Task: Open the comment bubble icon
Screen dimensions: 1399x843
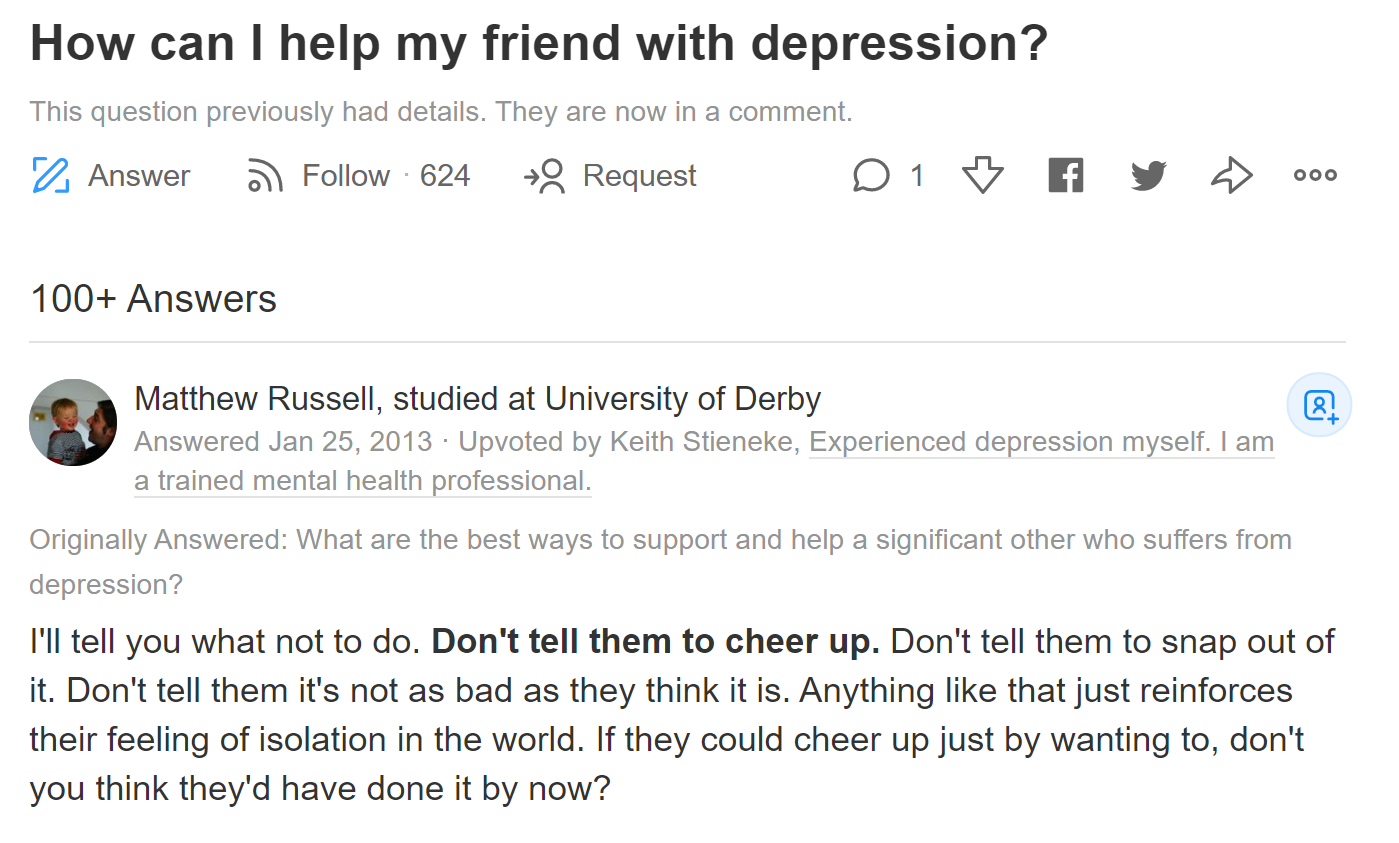Action: click(871, 176)
